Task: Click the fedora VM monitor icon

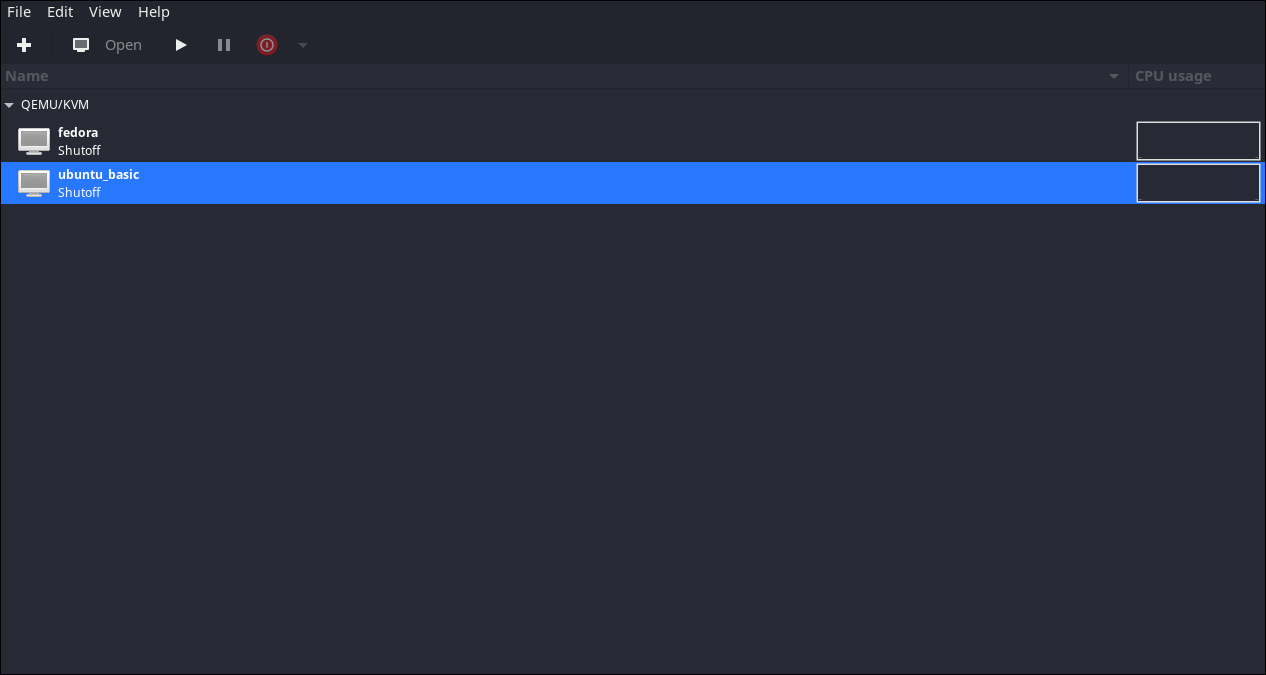Action: click(x=34, y=141)
